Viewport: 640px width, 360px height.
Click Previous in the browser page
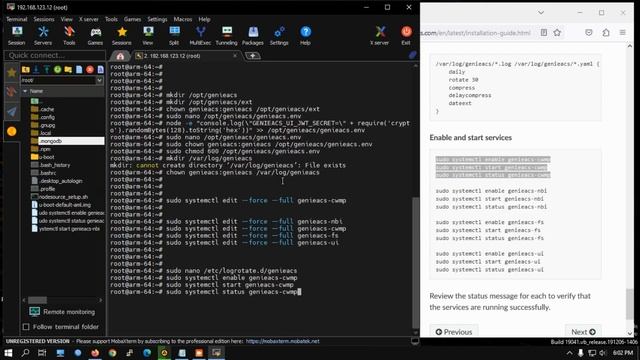454,332
